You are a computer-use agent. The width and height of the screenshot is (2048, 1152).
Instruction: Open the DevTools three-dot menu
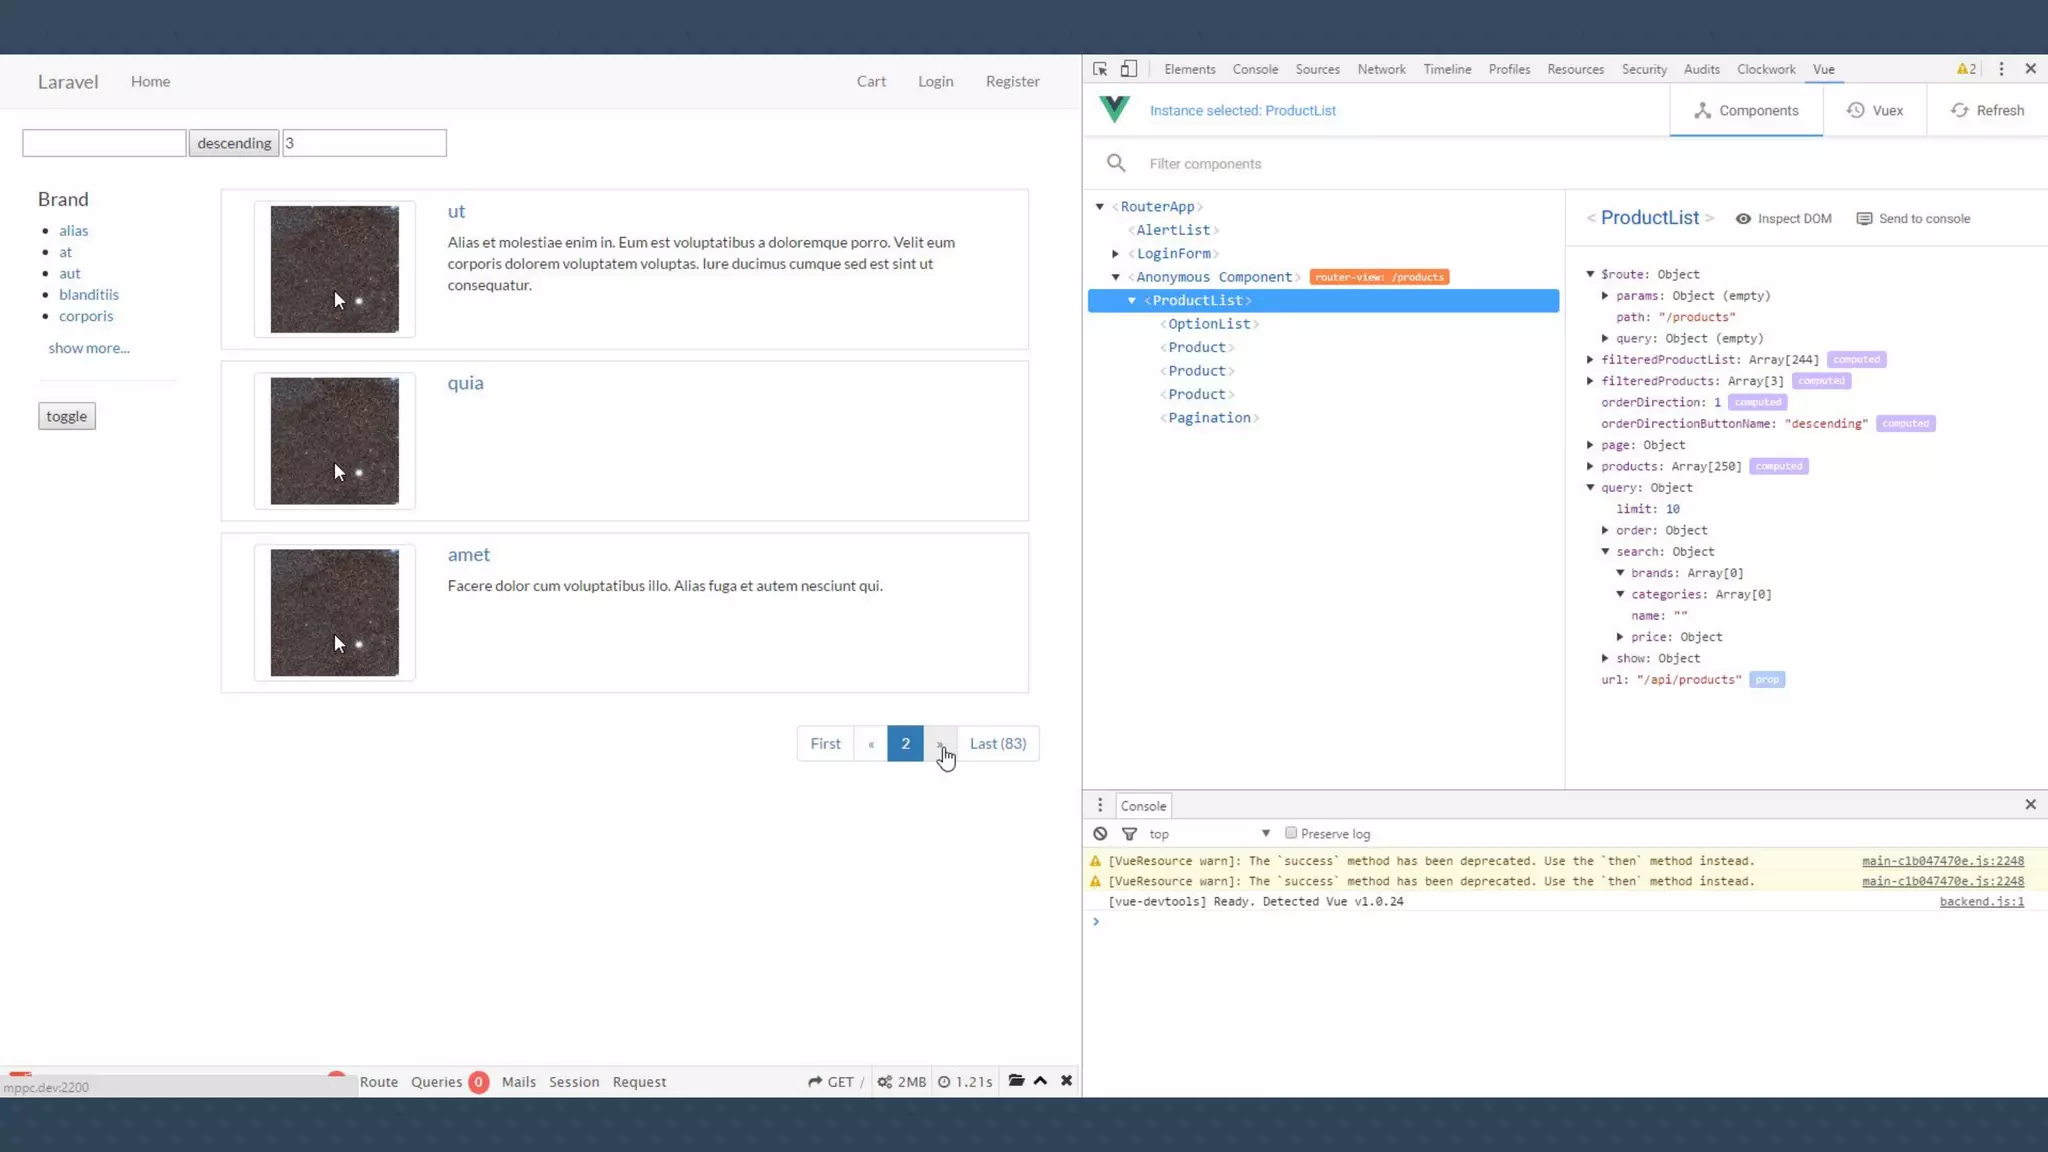click(2001, 69)
